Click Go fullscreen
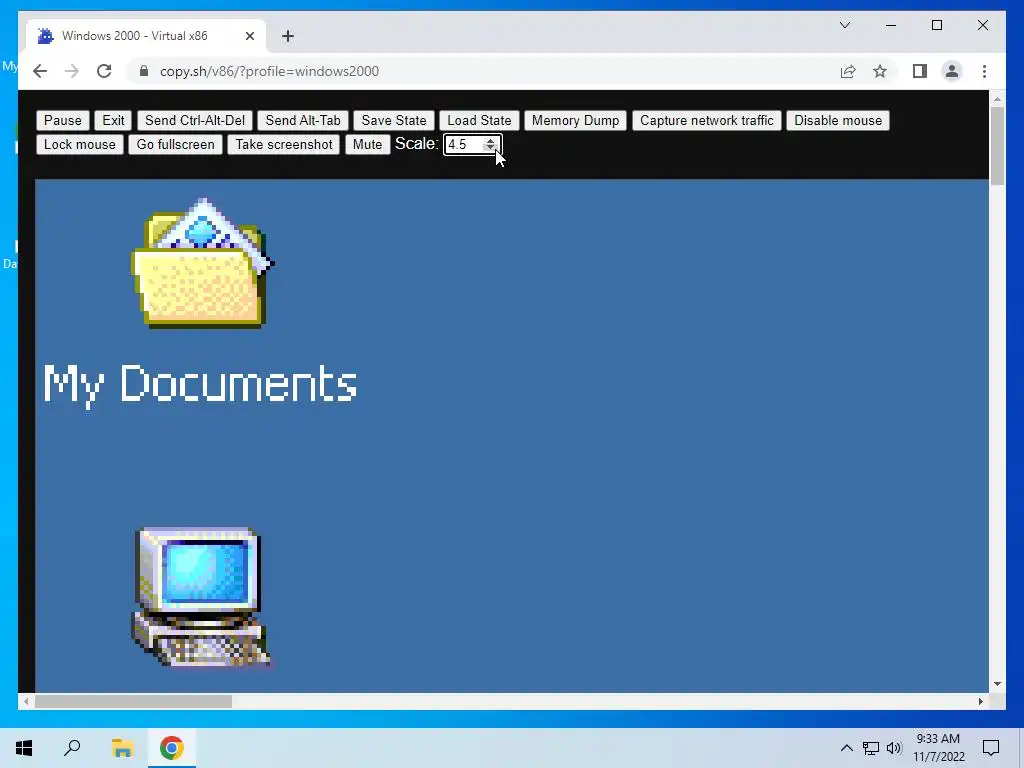This screenshot has height=768, width=1024. [x=175, y=144]
